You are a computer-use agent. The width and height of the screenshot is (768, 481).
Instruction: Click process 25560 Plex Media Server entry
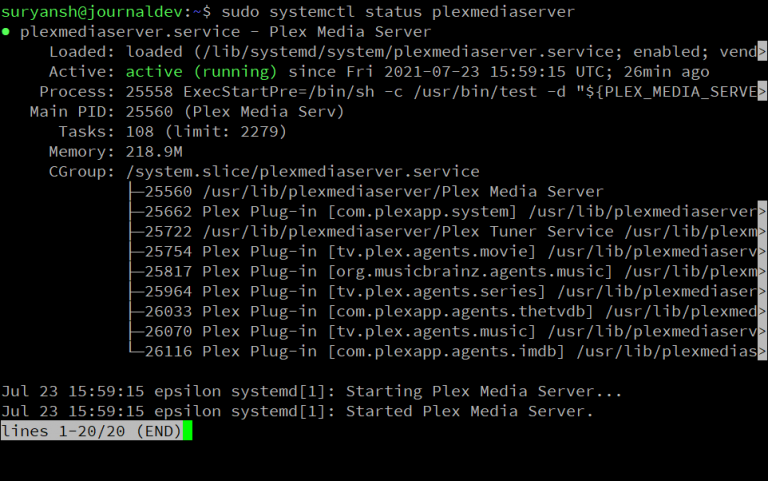(374, 192)
